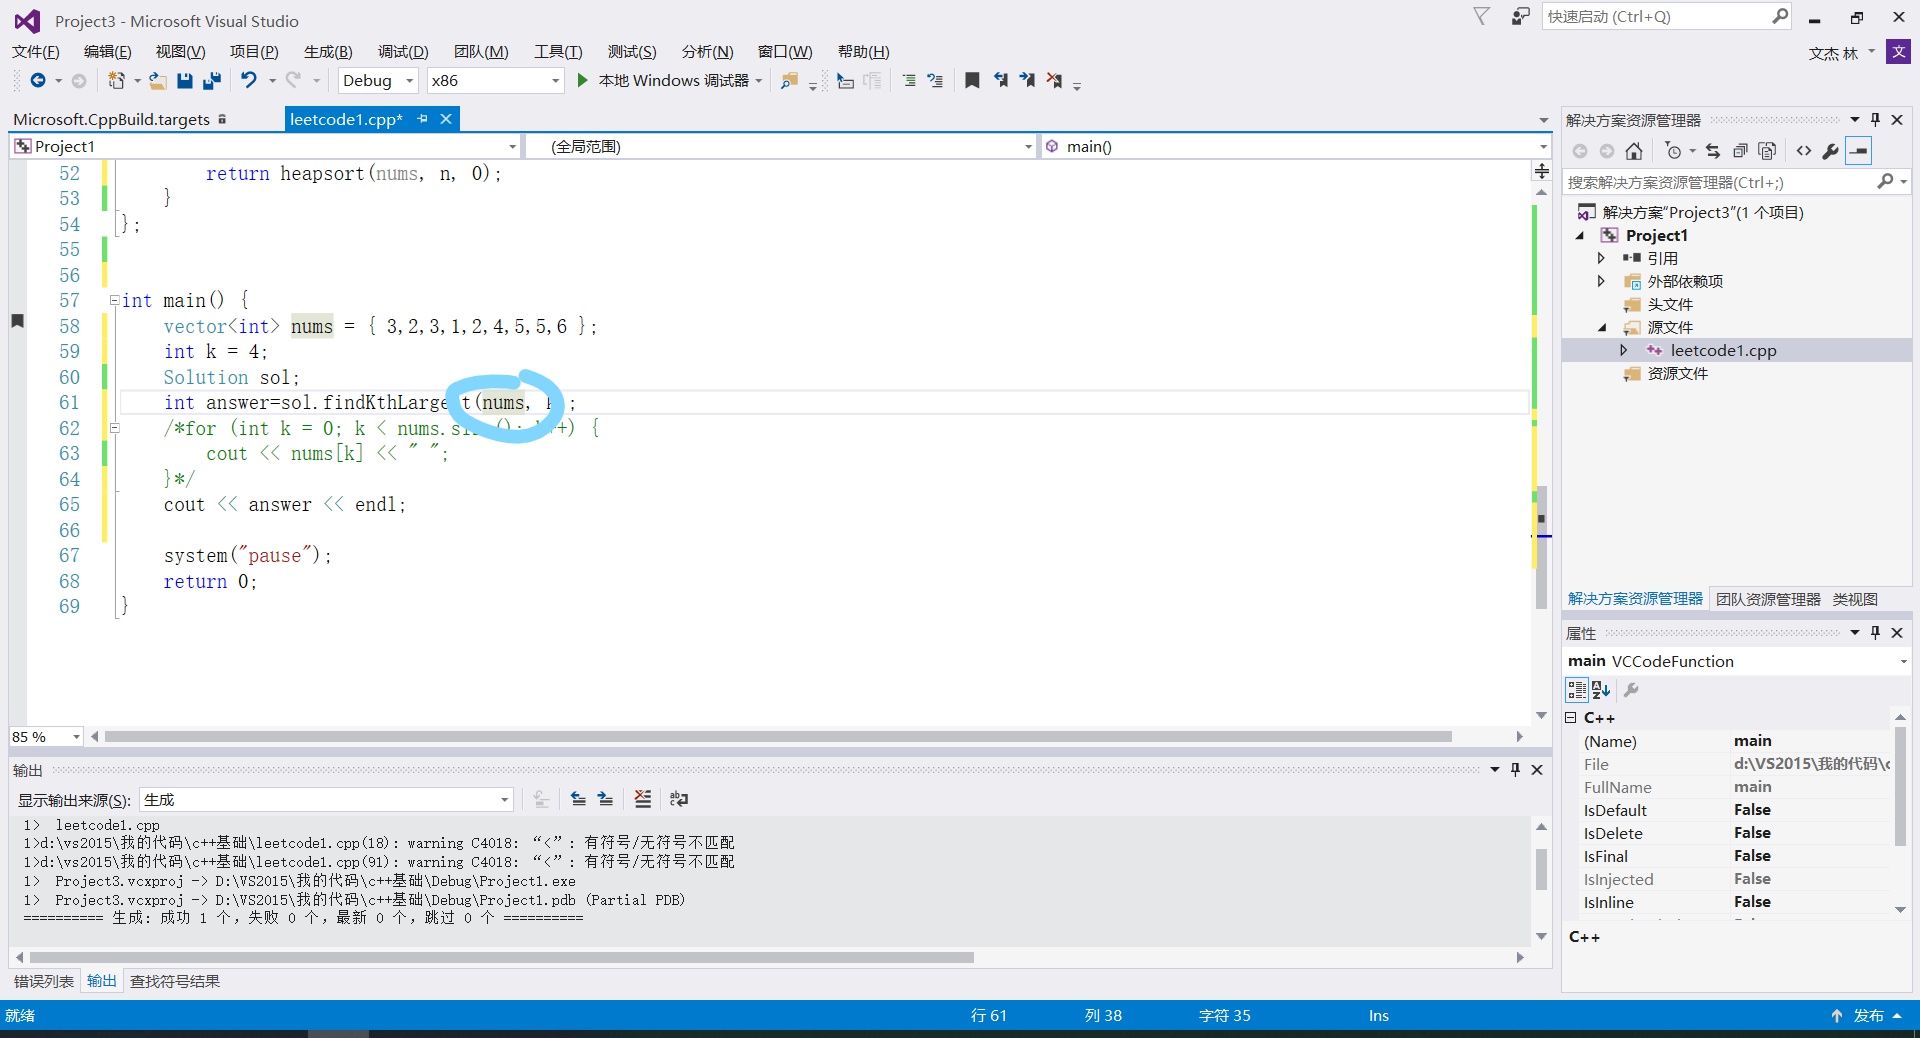Image resolution: width=1920 pixels, height=1038 pixels.
Task: Collapse All in Solution Explorer toolbar
Action: click(x=1740, y=151)
